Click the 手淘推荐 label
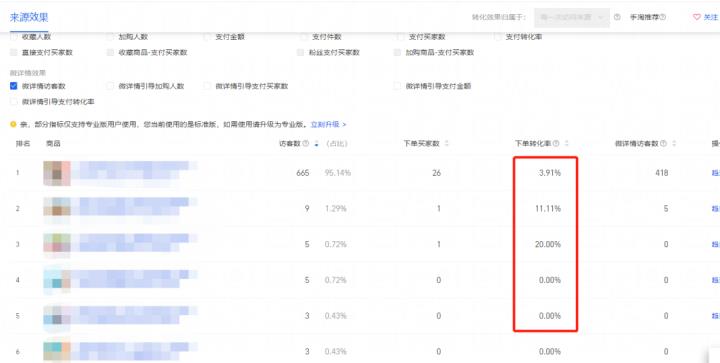Image resolution: width=720 pixels, height=363 pixels. (644, 17)
